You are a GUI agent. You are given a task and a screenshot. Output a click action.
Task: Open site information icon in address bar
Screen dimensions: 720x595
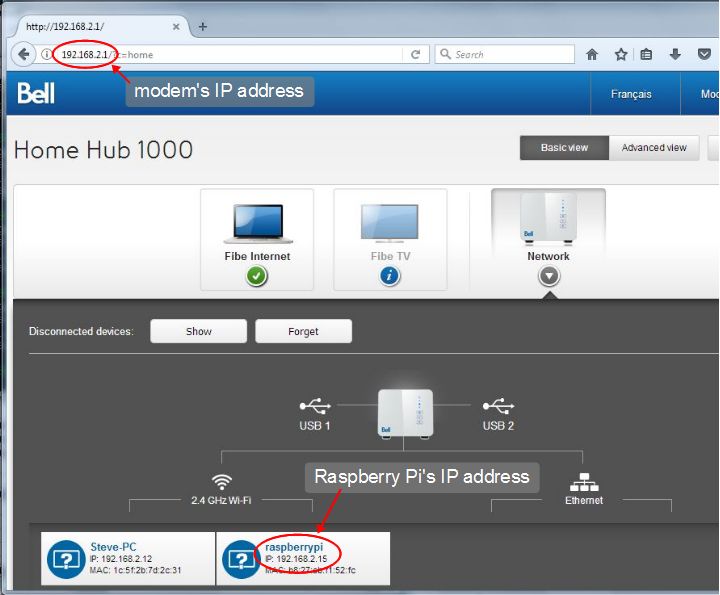pos(46,55)
